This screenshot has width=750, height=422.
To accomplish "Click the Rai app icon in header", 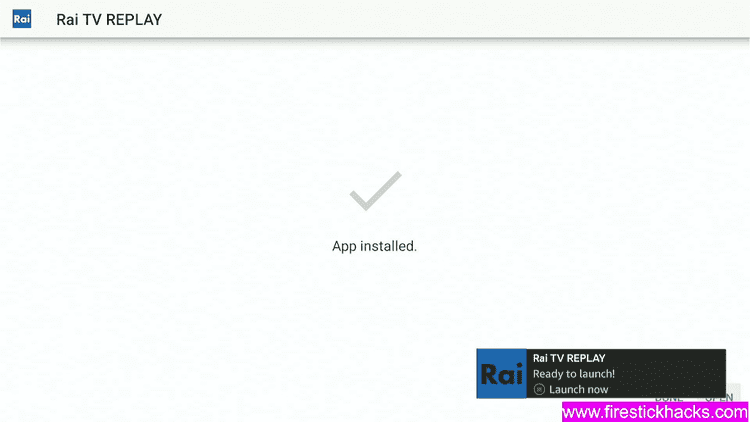I will click(22, 19).
